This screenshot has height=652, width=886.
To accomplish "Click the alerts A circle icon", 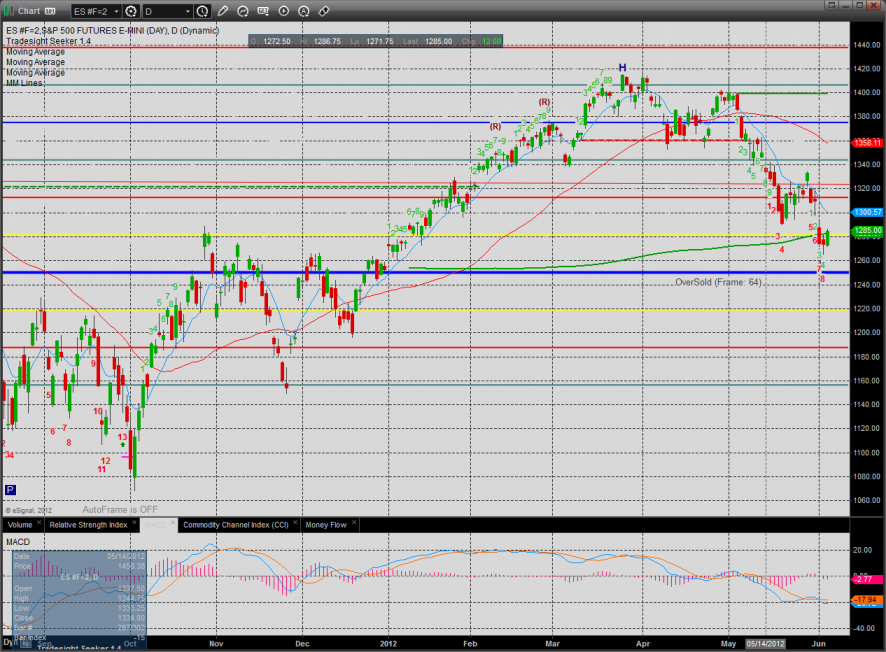I will [x=304, y=11].
